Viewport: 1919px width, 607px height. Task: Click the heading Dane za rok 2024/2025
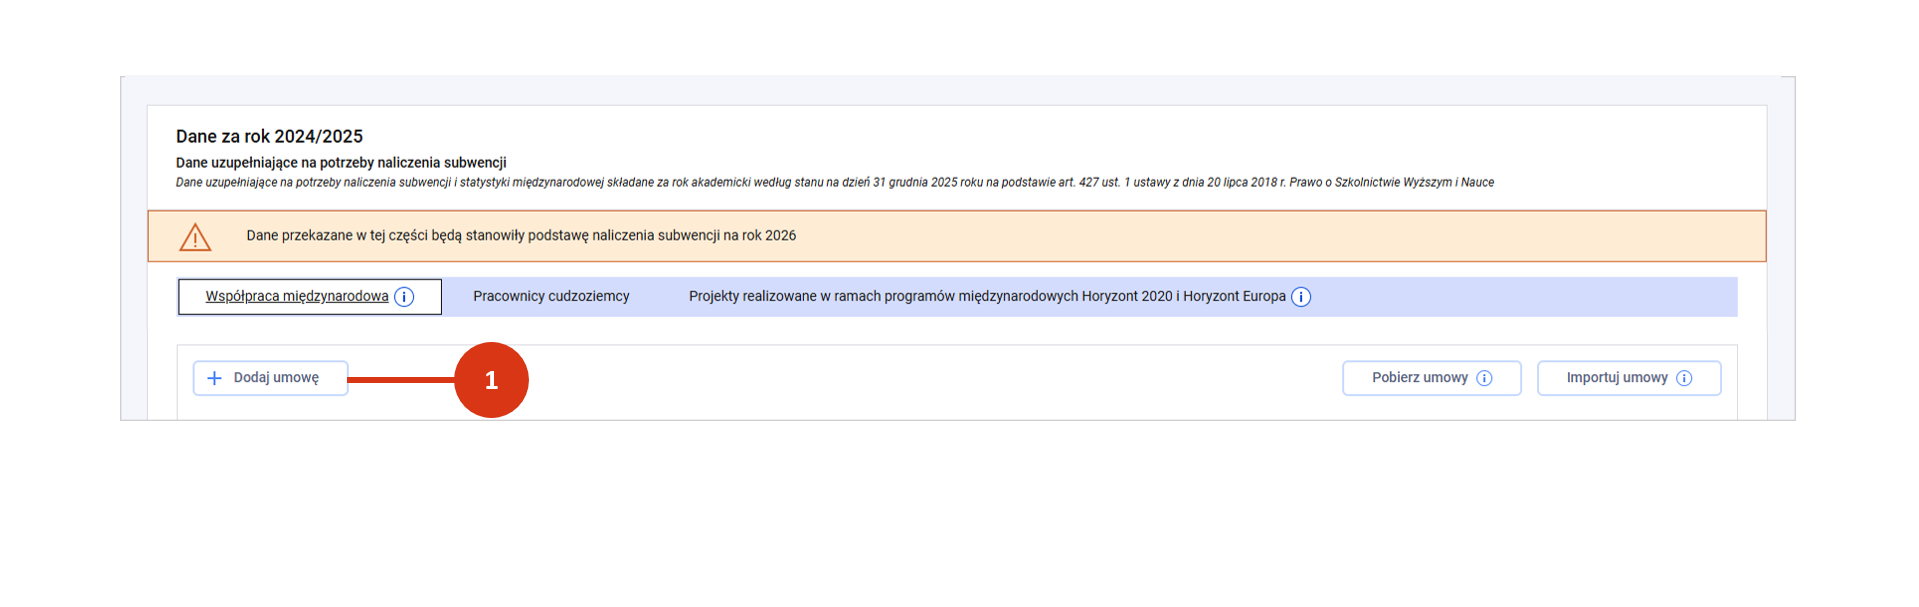[269, 136]
